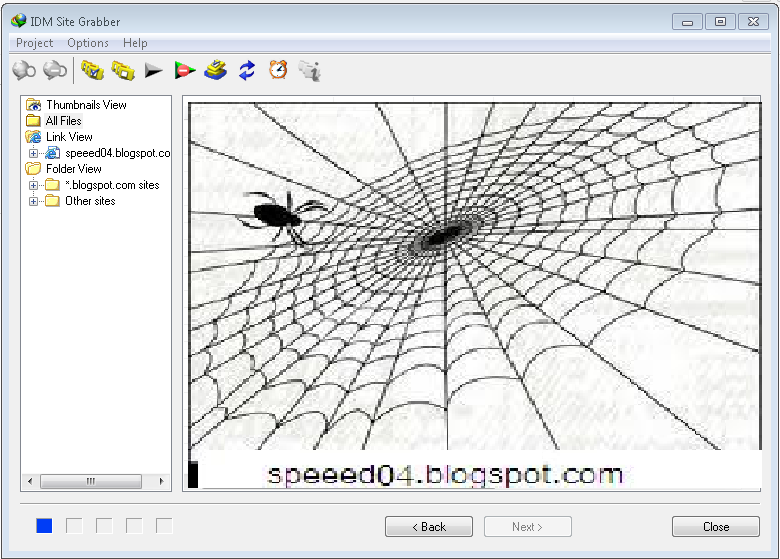The width and height of the screenshot is (780, 559).
Task: Click the fourth step indicator square
Action: point(134,526)
